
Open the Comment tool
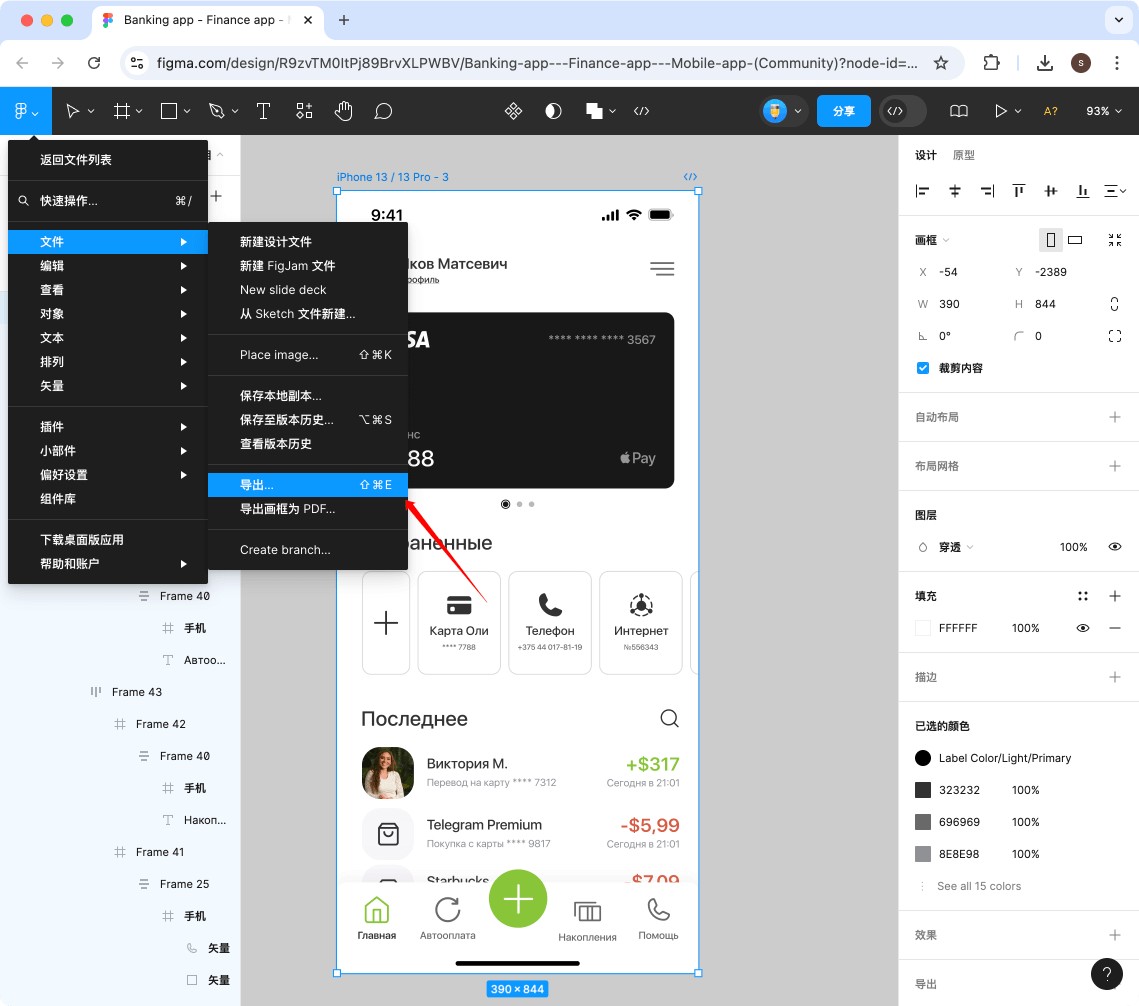click(x=383, y=110)
